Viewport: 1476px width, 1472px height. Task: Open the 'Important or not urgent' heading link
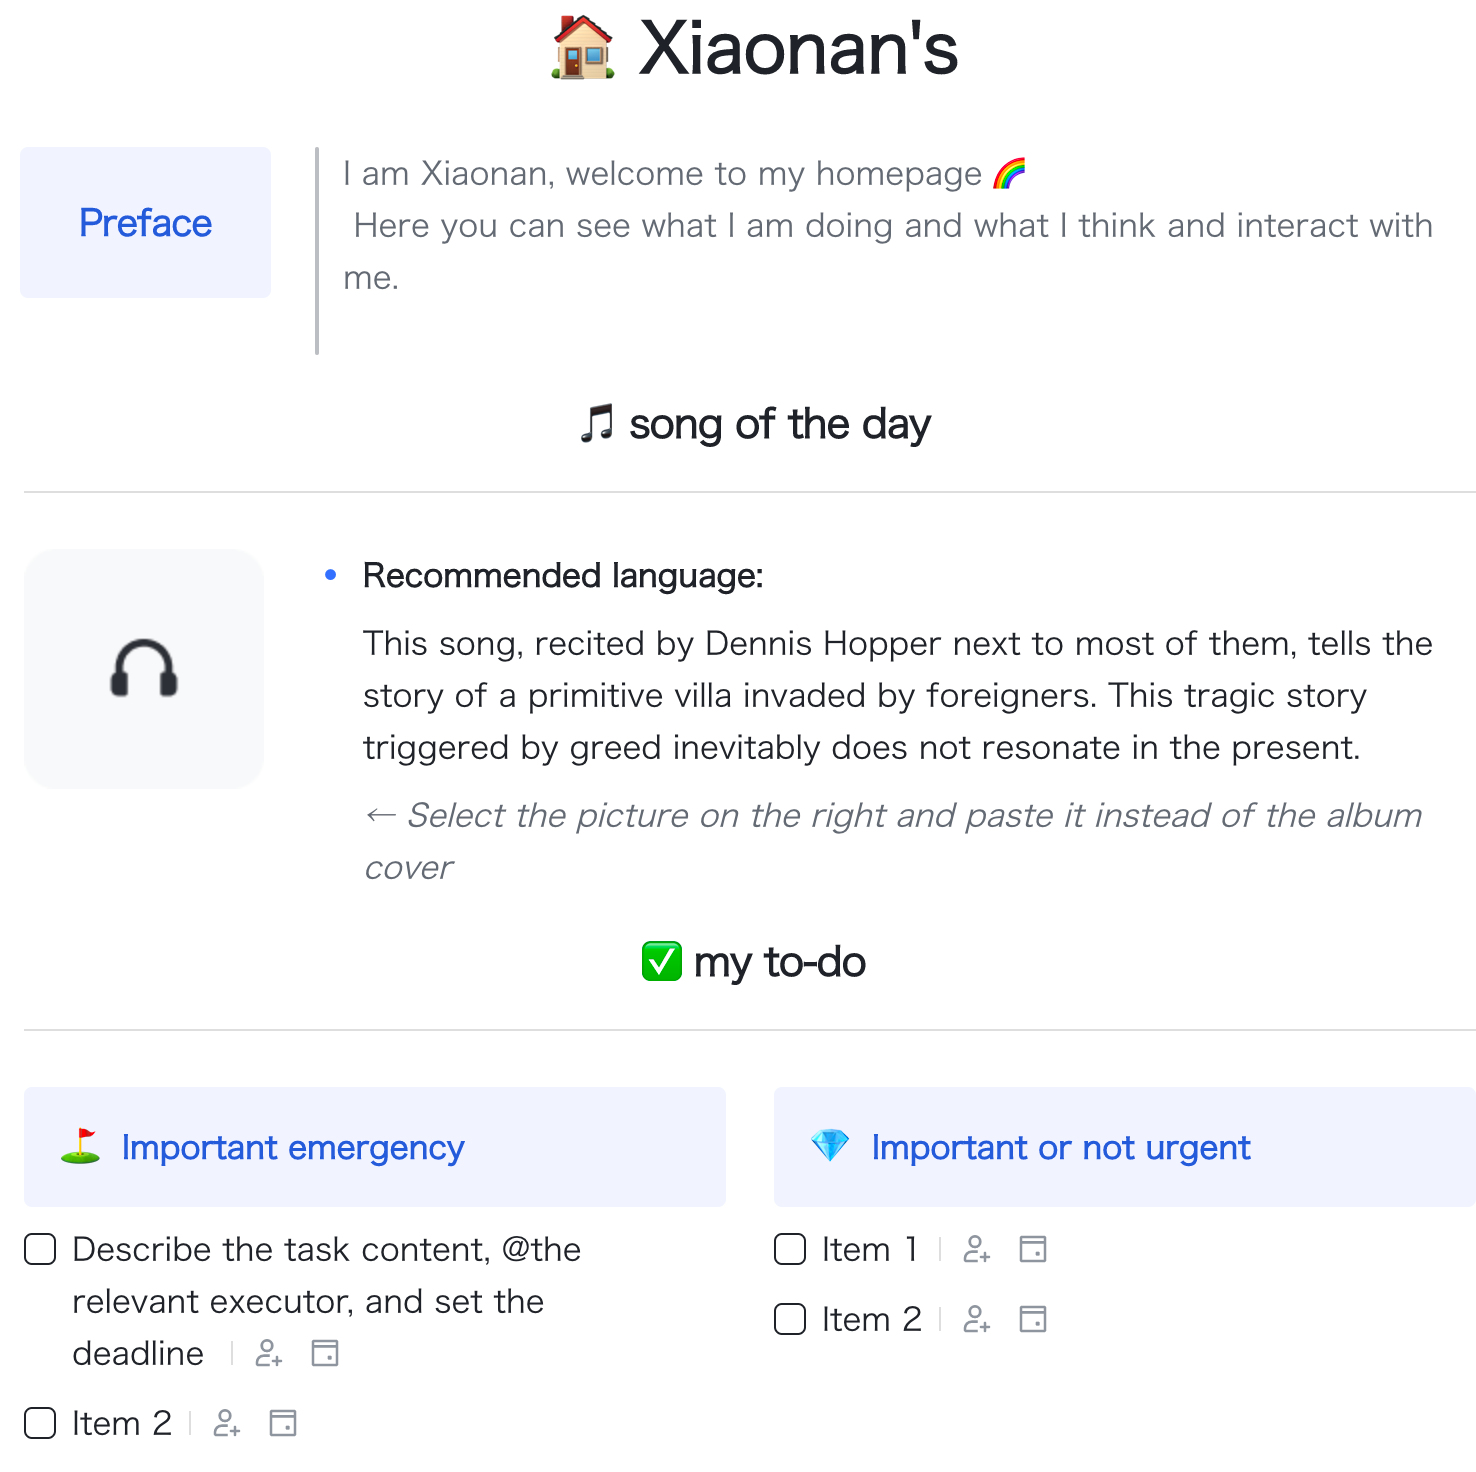(1060, 1147)
